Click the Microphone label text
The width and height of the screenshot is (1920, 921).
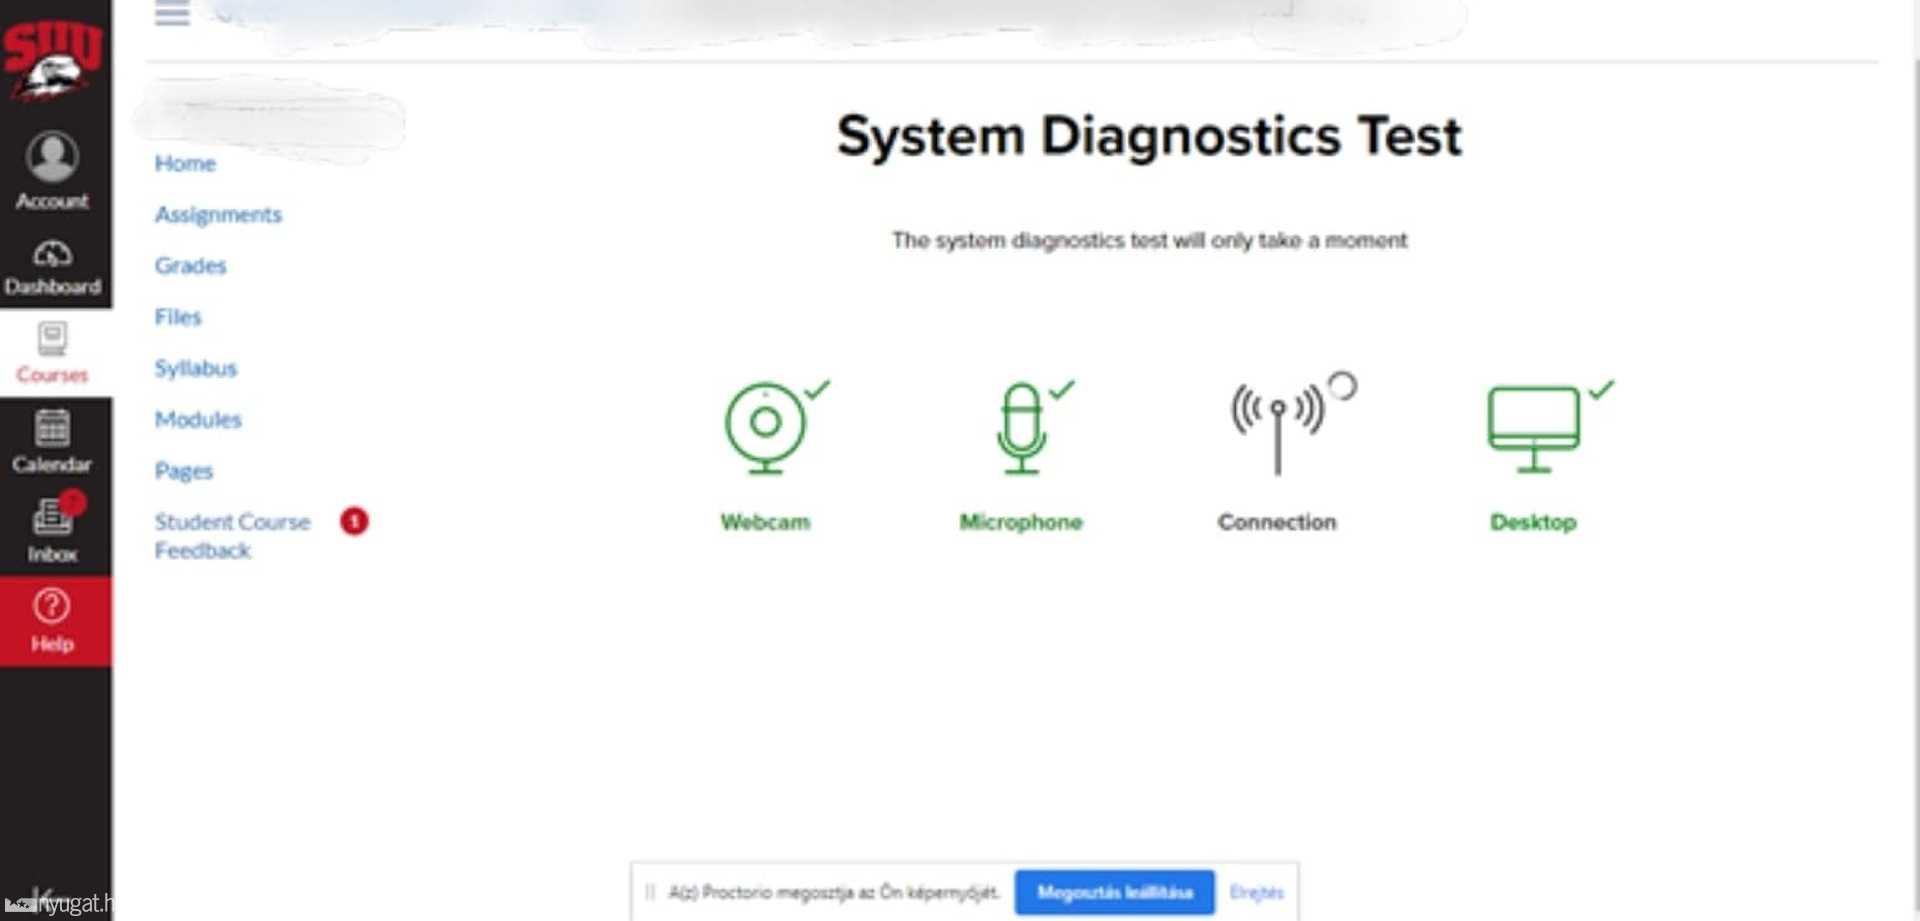(1021, 522)
